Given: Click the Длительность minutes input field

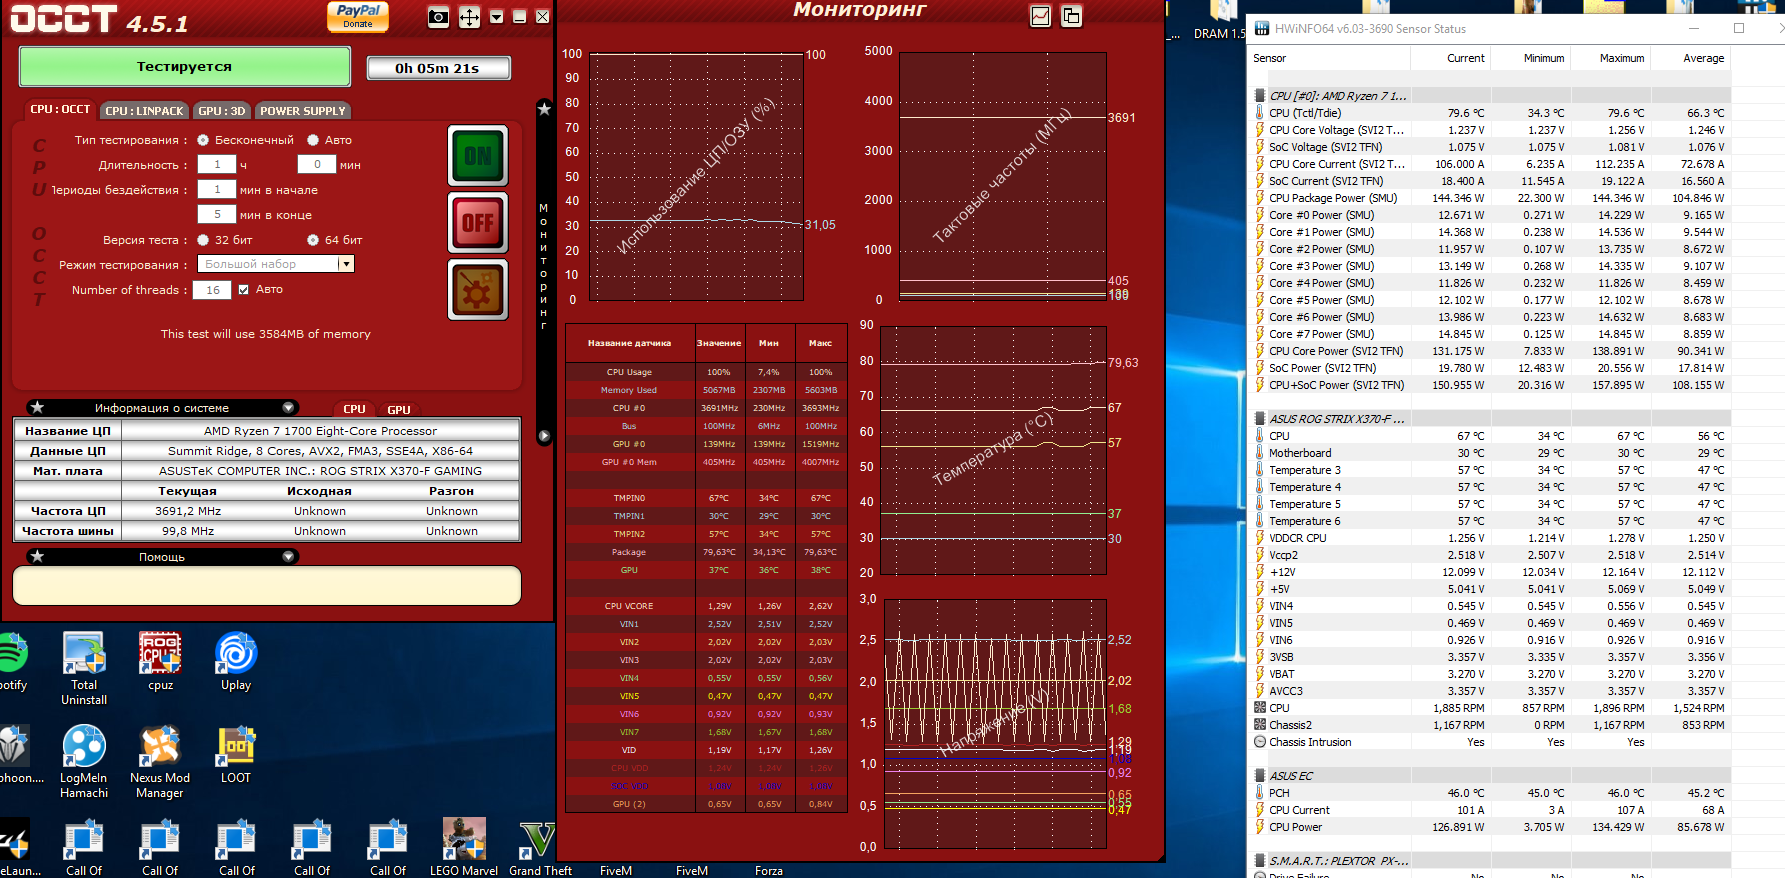Looking at the screenshot, I should 317,164.
